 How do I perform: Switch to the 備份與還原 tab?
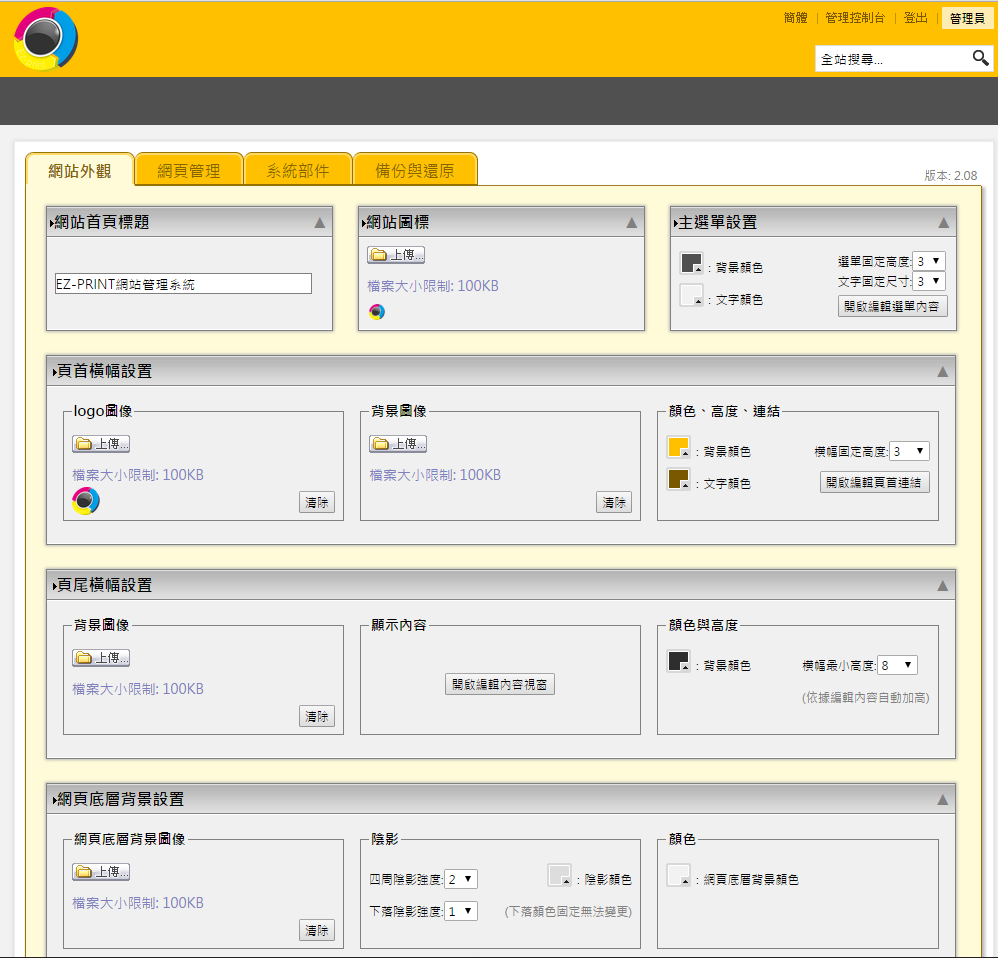tap(415, 171)
